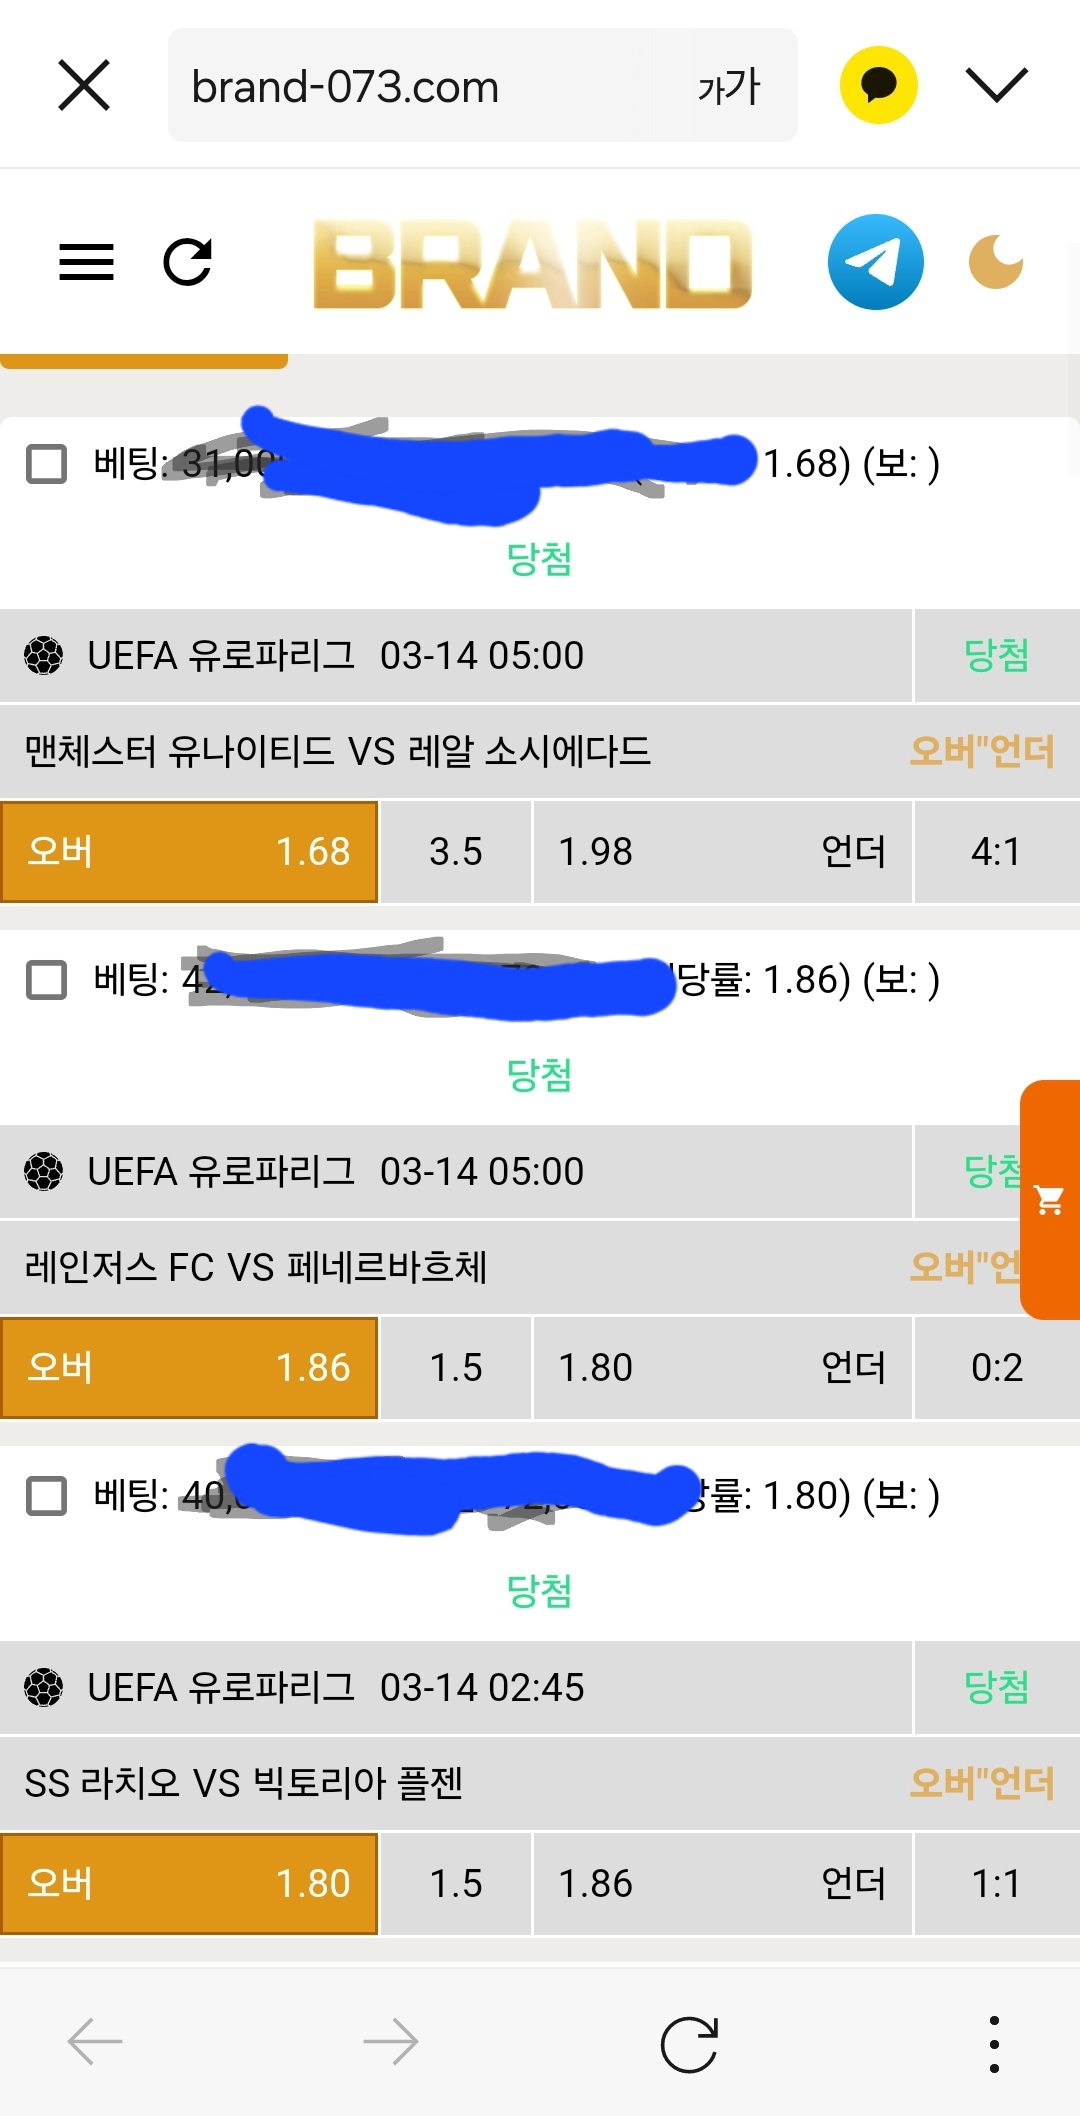Select 오버 1.68 for Manchester United match
Screen dimensions: 1080x2116
189,852
